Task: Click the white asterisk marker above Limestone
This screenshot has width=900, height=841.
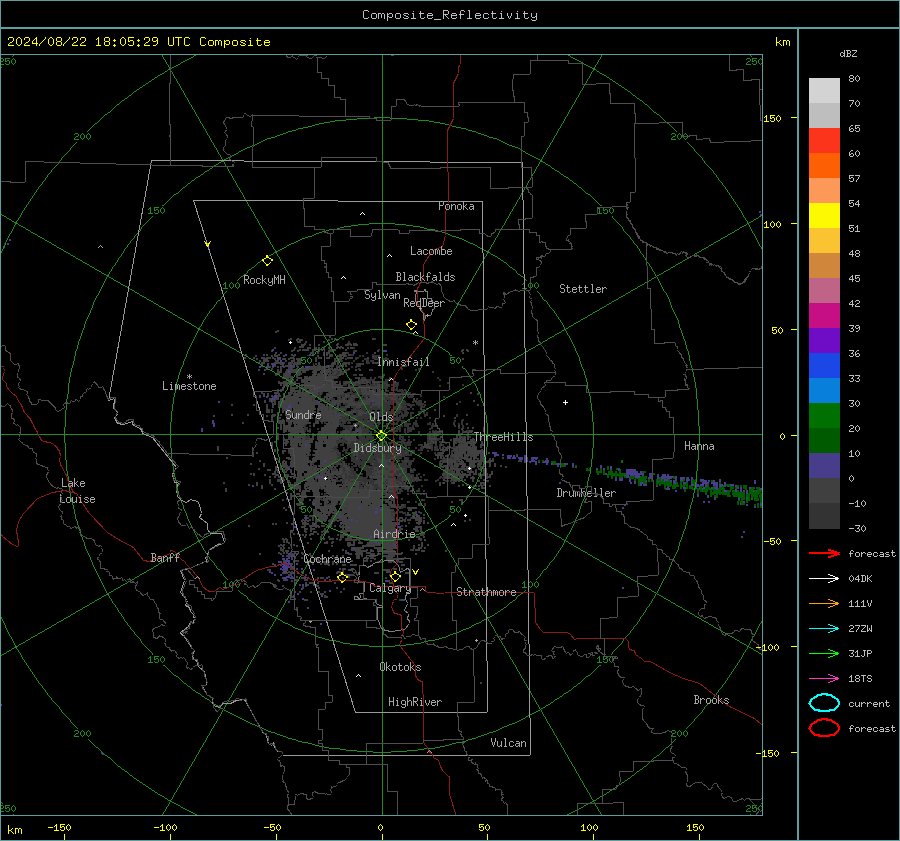Action: pos(189,377)
